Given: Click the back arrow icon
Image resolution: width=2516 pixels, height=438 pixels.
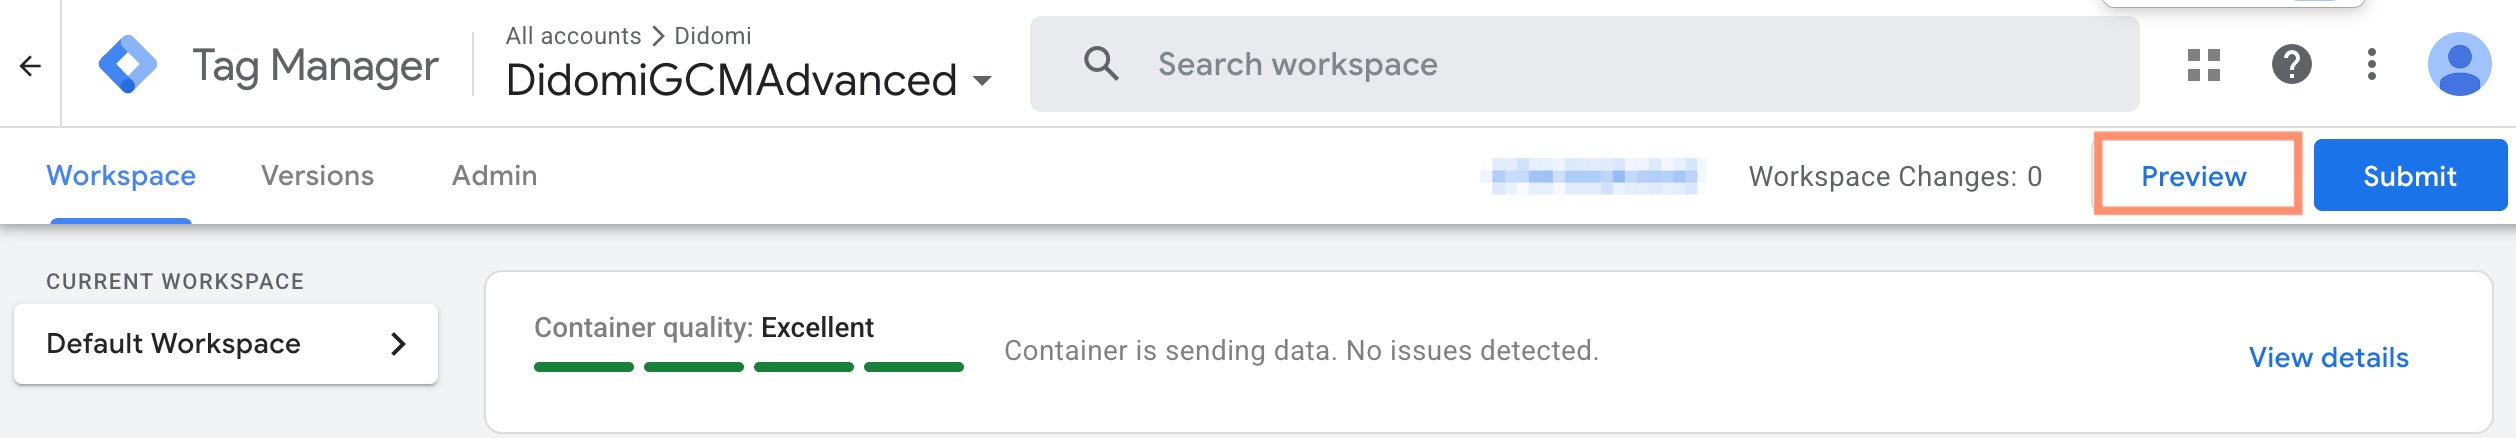Looking at the screenshot, I should coord(30,66).
